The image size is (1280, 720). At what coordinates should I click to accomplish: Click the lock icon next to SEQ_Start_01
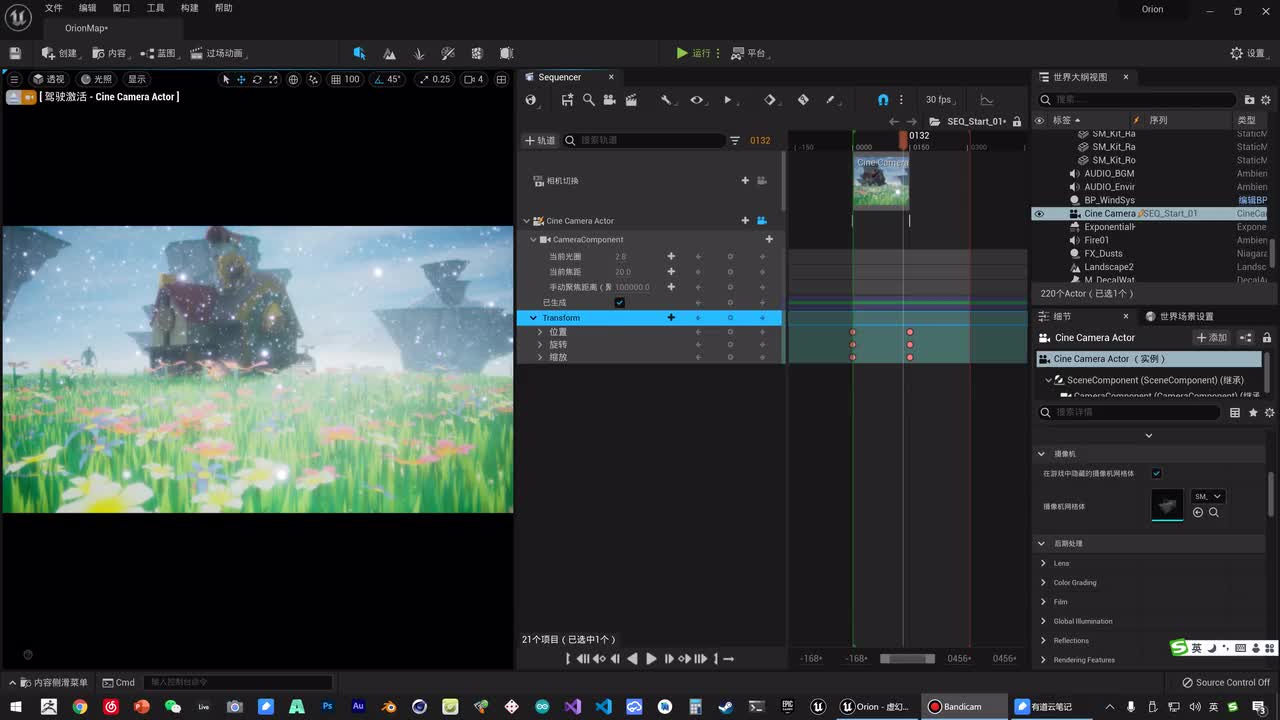[1017, 122]
